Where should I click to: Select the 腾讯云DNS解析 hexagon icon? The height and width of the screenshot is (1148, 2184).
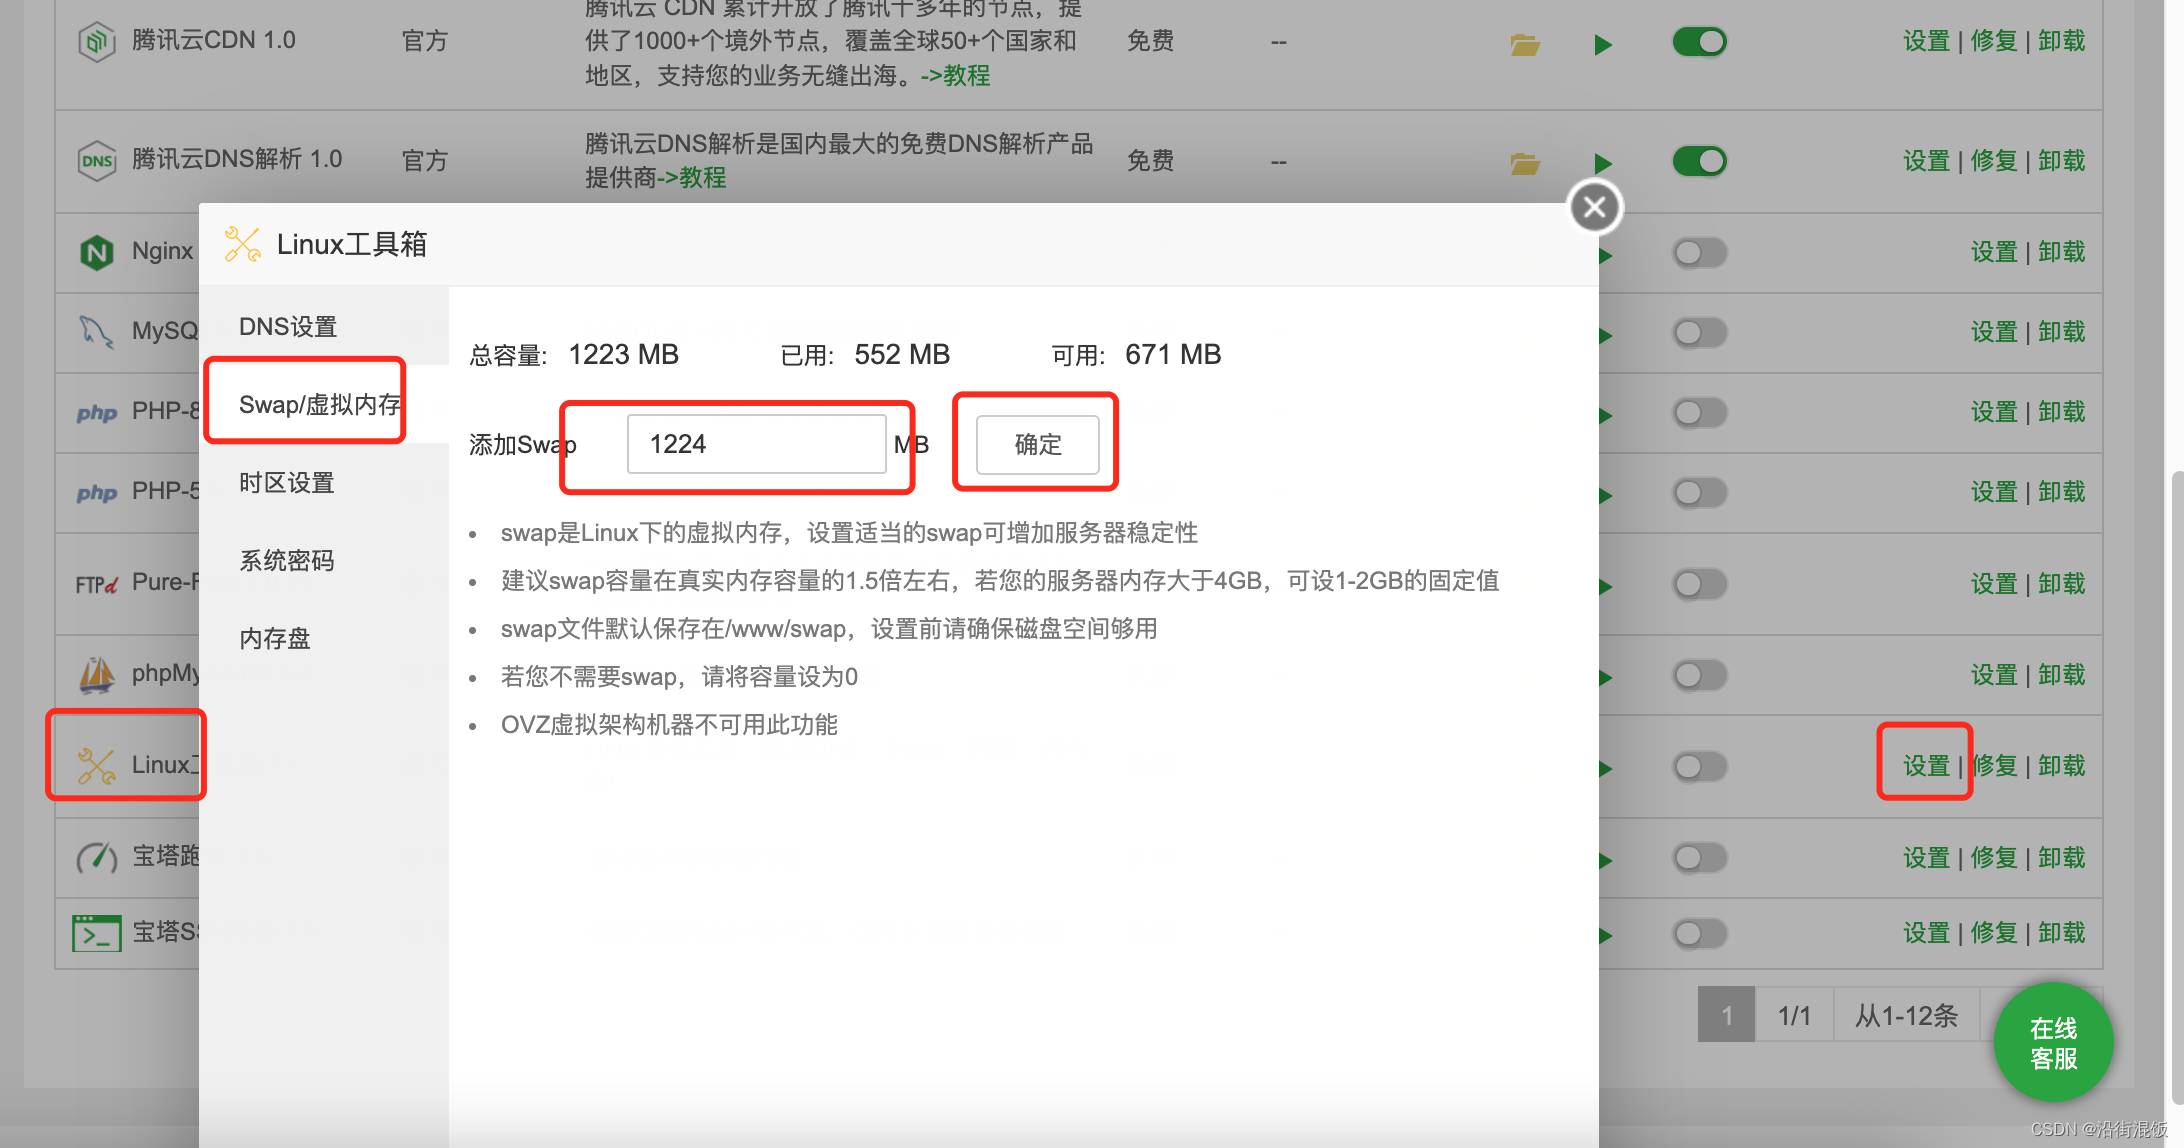point(96,159)
